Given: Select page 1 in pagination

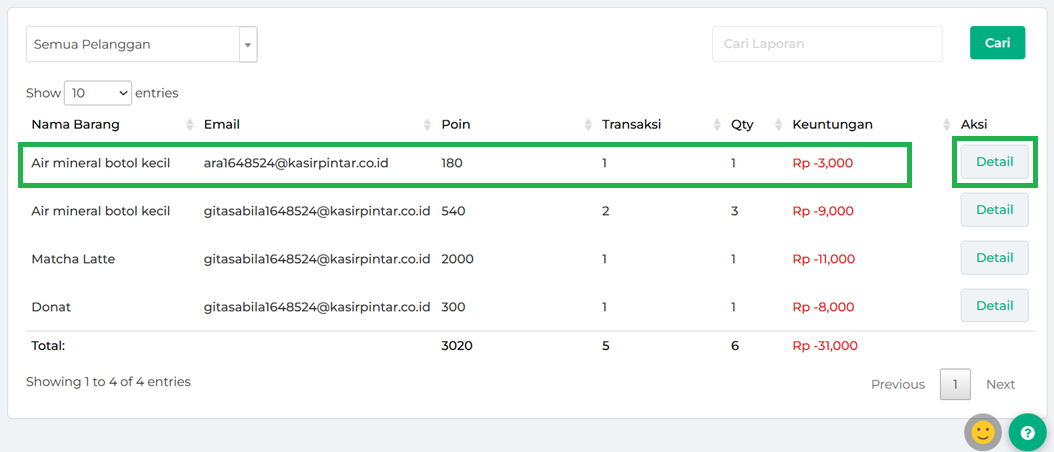Looking at the screenshot, I should click(955, 384).
